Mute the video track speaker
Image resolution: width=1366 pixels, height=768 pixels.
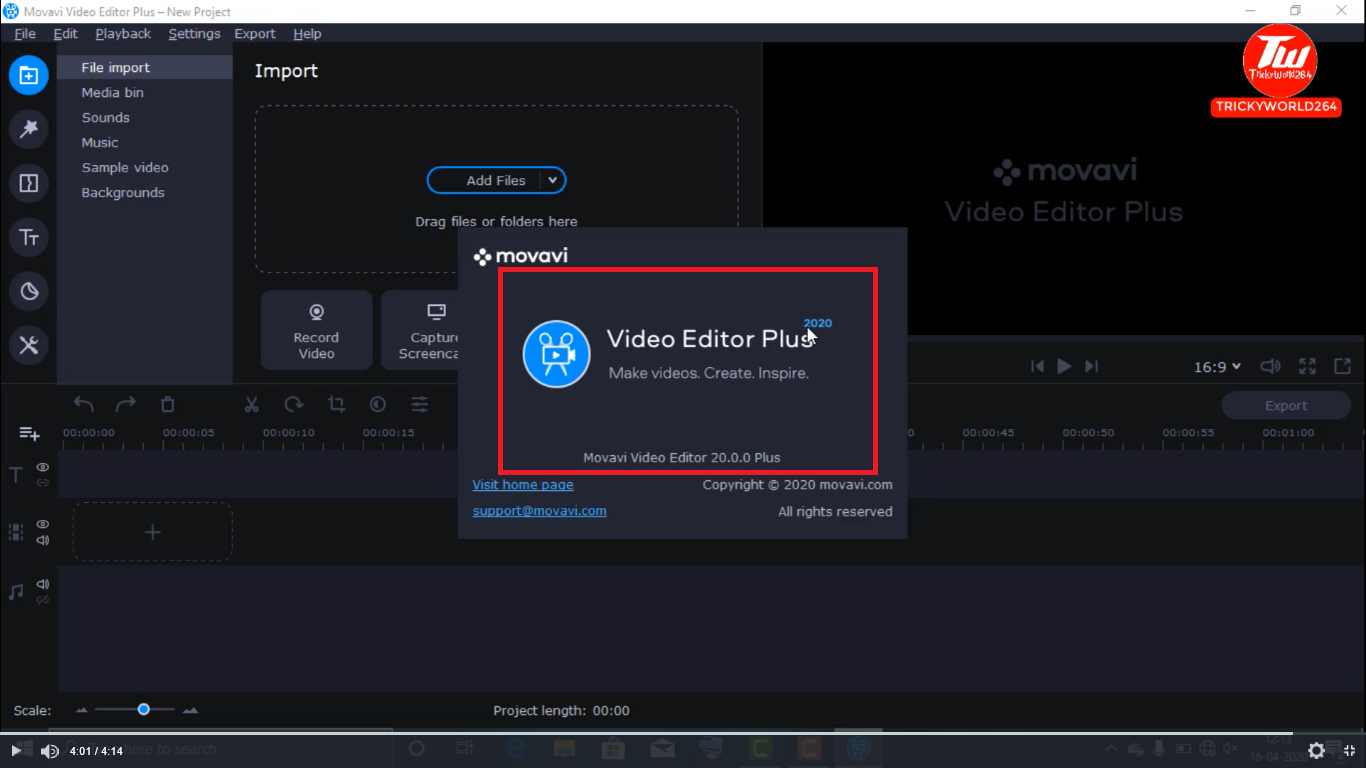pos(43,540)
